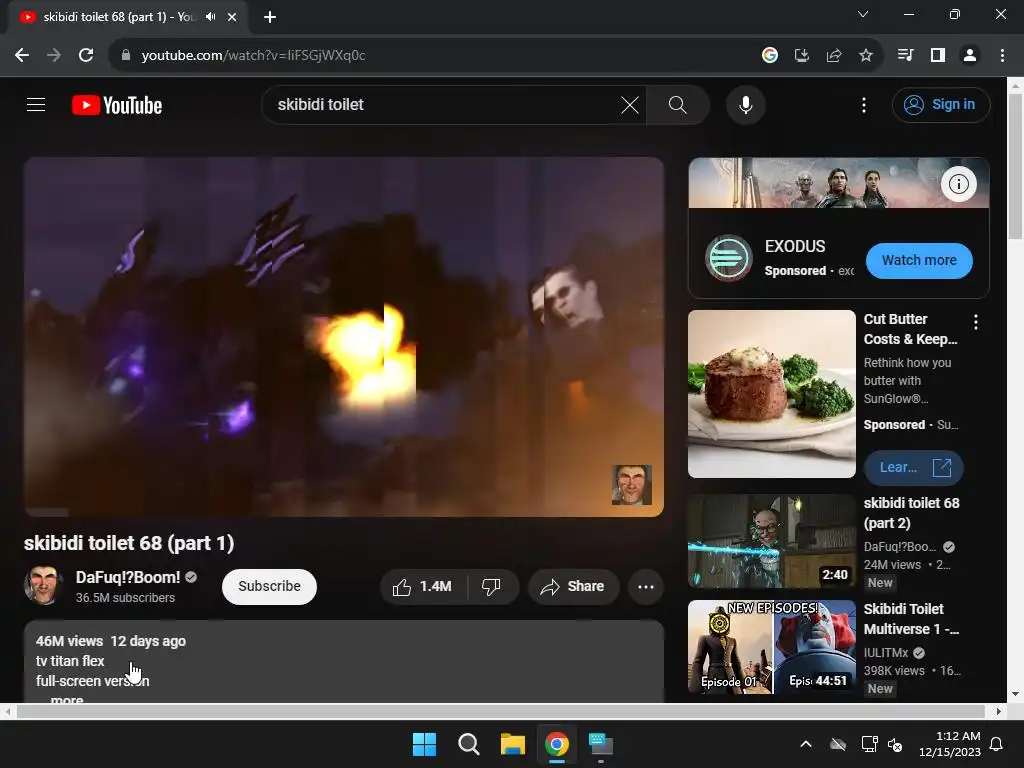Reload the page
This screenshot has width=1024, height=768.
(86, 56)
